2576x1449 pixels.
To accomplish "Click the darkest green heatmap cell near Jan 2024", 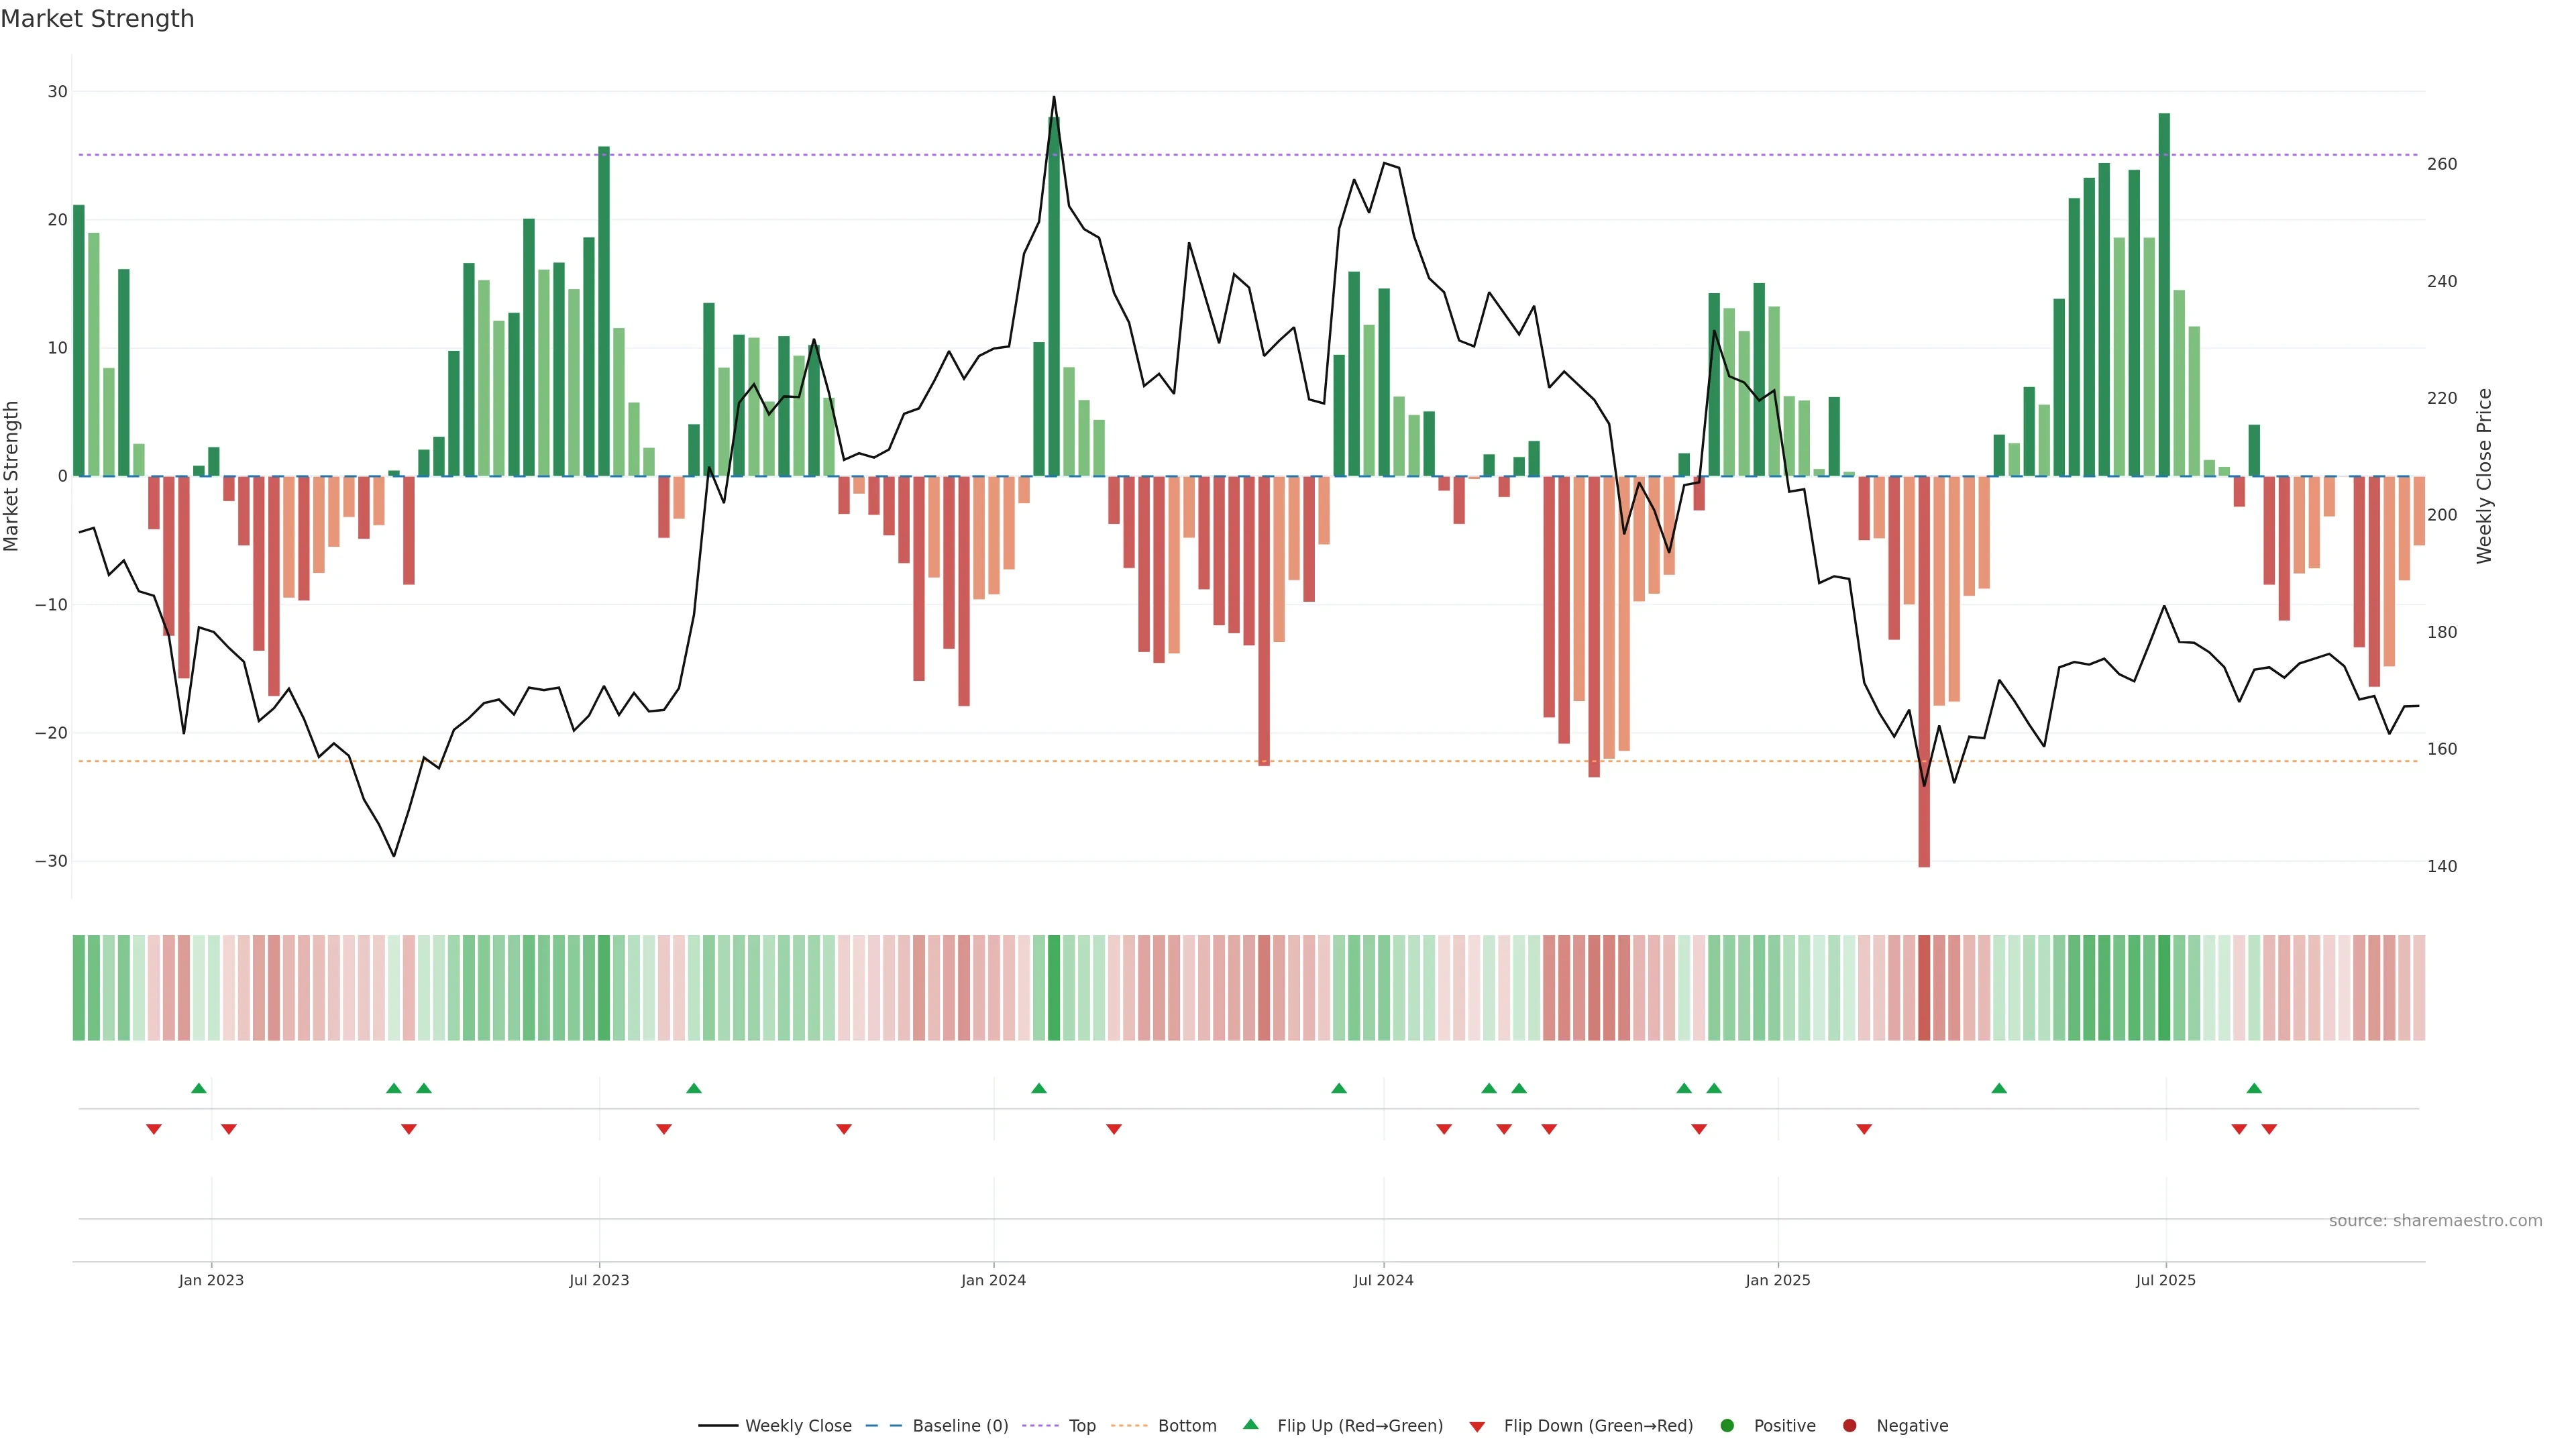I will tap(1053, 988).
